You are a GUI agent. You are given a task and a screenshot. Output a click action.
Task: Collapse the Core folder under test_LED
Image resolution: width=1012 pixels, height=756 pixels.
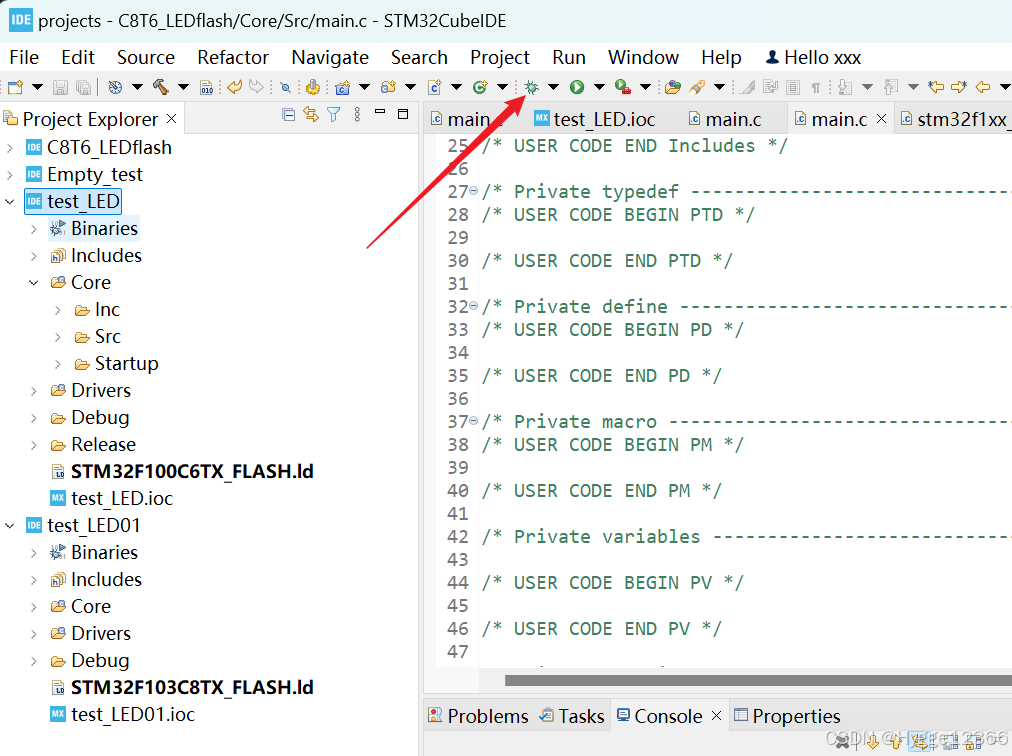point(34,283)
